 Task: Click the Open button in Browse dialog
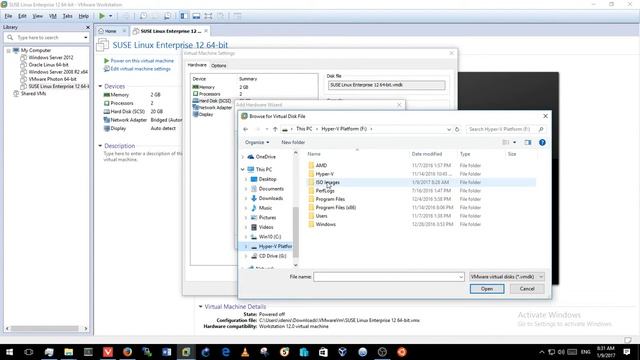click(487, 289)
